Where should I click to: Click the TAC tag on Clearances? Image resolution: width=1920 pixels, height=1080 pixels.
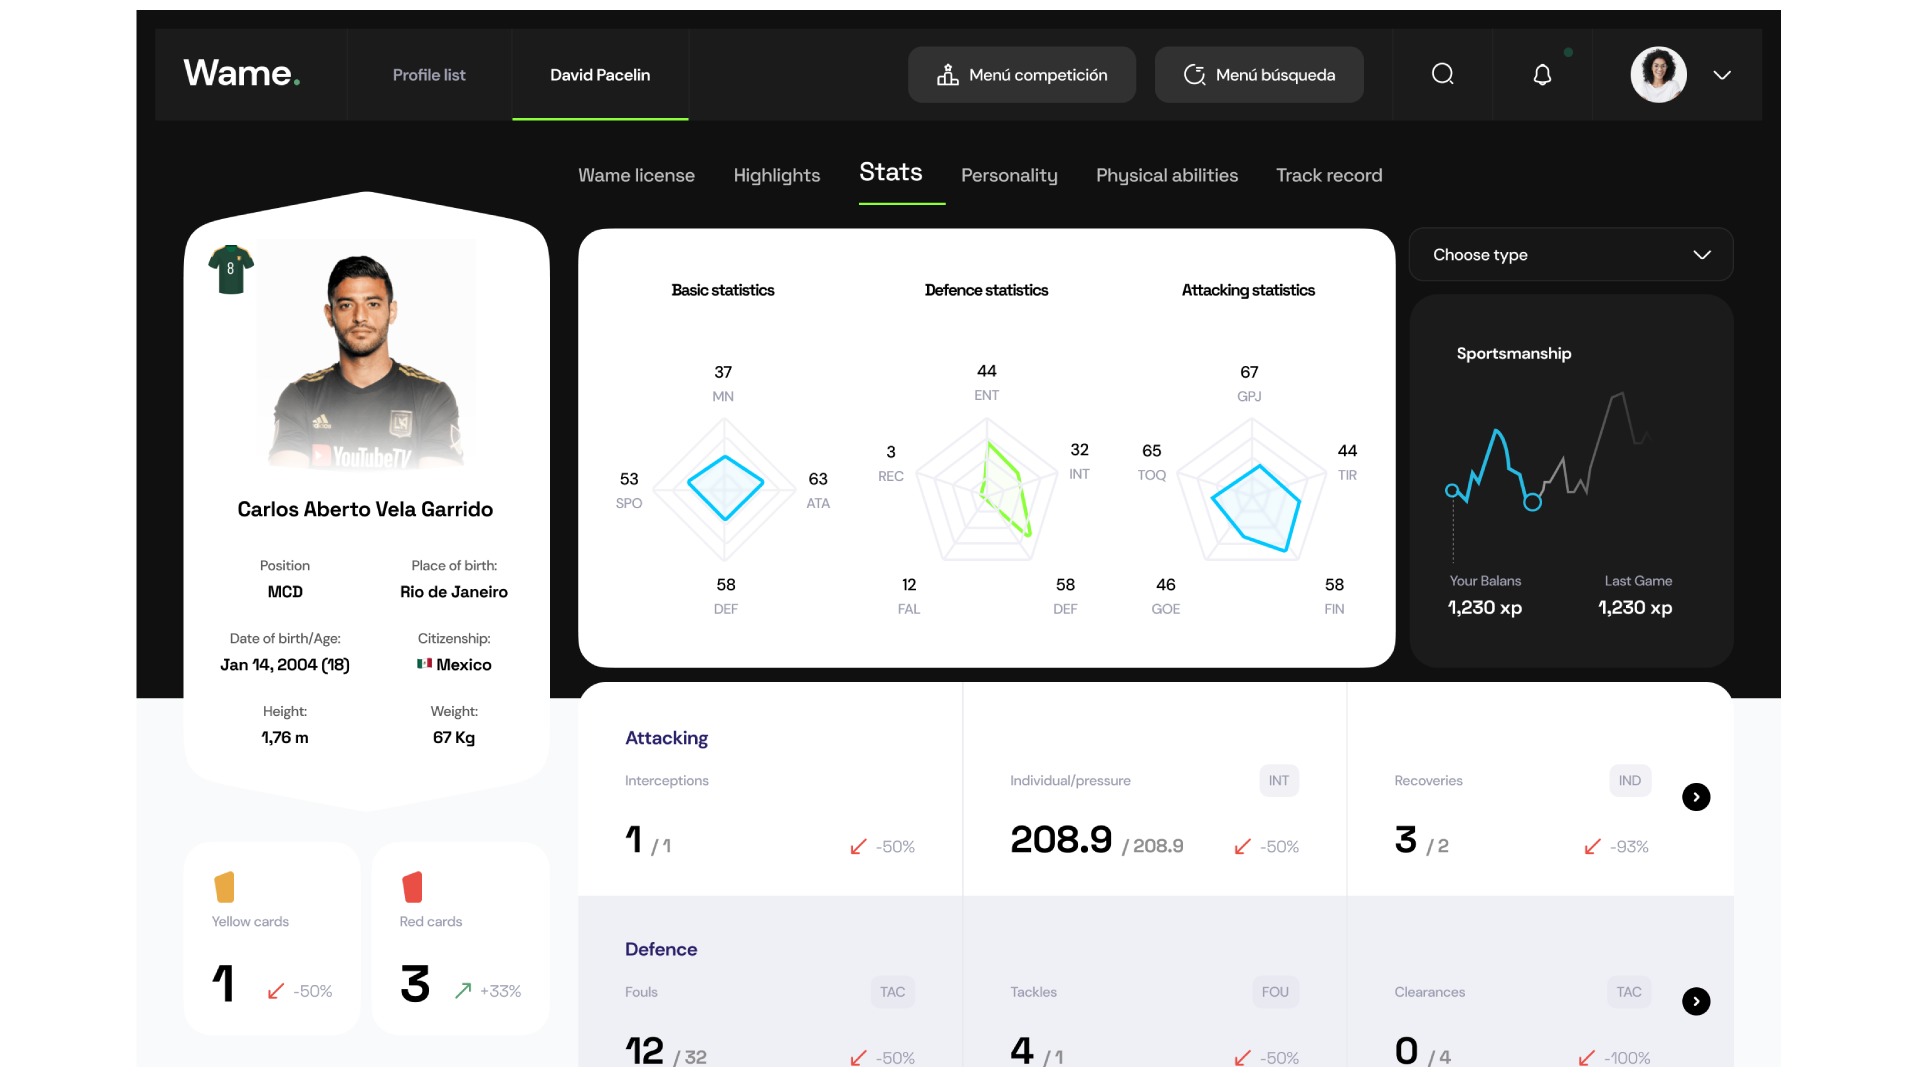[x=1629, y=992]
